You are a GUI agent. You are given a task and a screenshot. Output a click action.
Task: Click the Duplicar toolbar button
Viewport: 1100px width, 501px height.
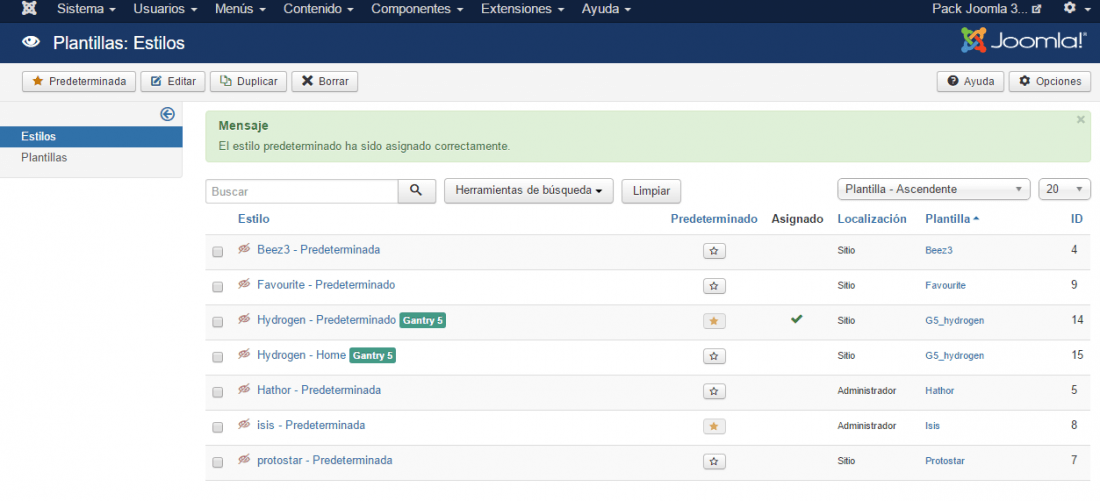pos(248,81)
